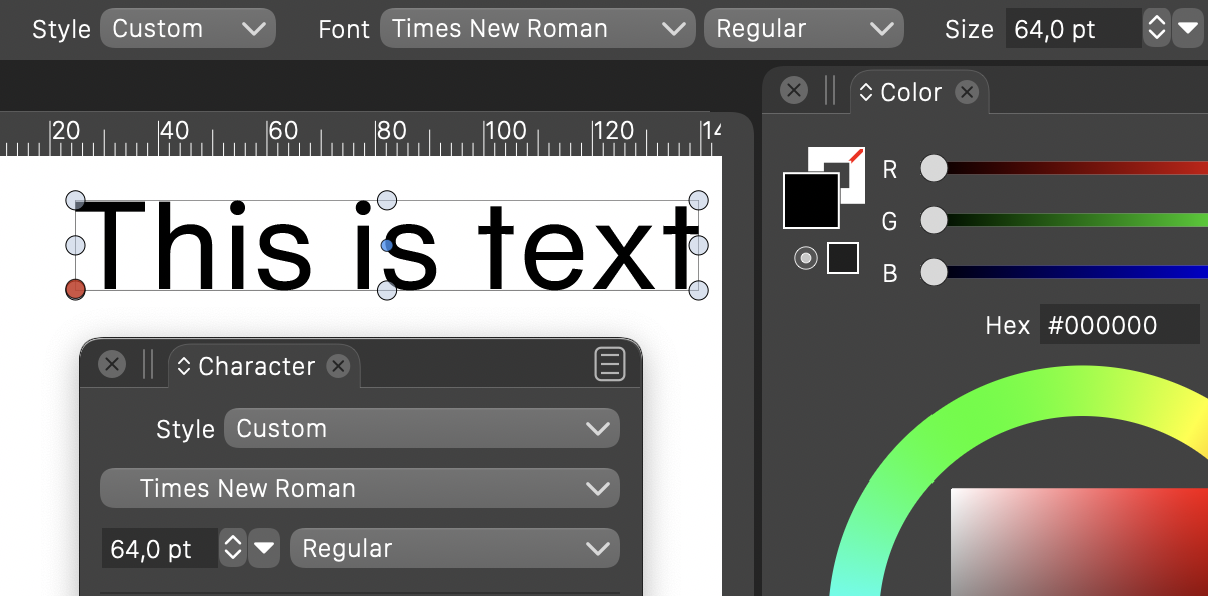Click the X on the Color tab
The width and height of the screenshot is (1208, 596).
pos(966,92)
